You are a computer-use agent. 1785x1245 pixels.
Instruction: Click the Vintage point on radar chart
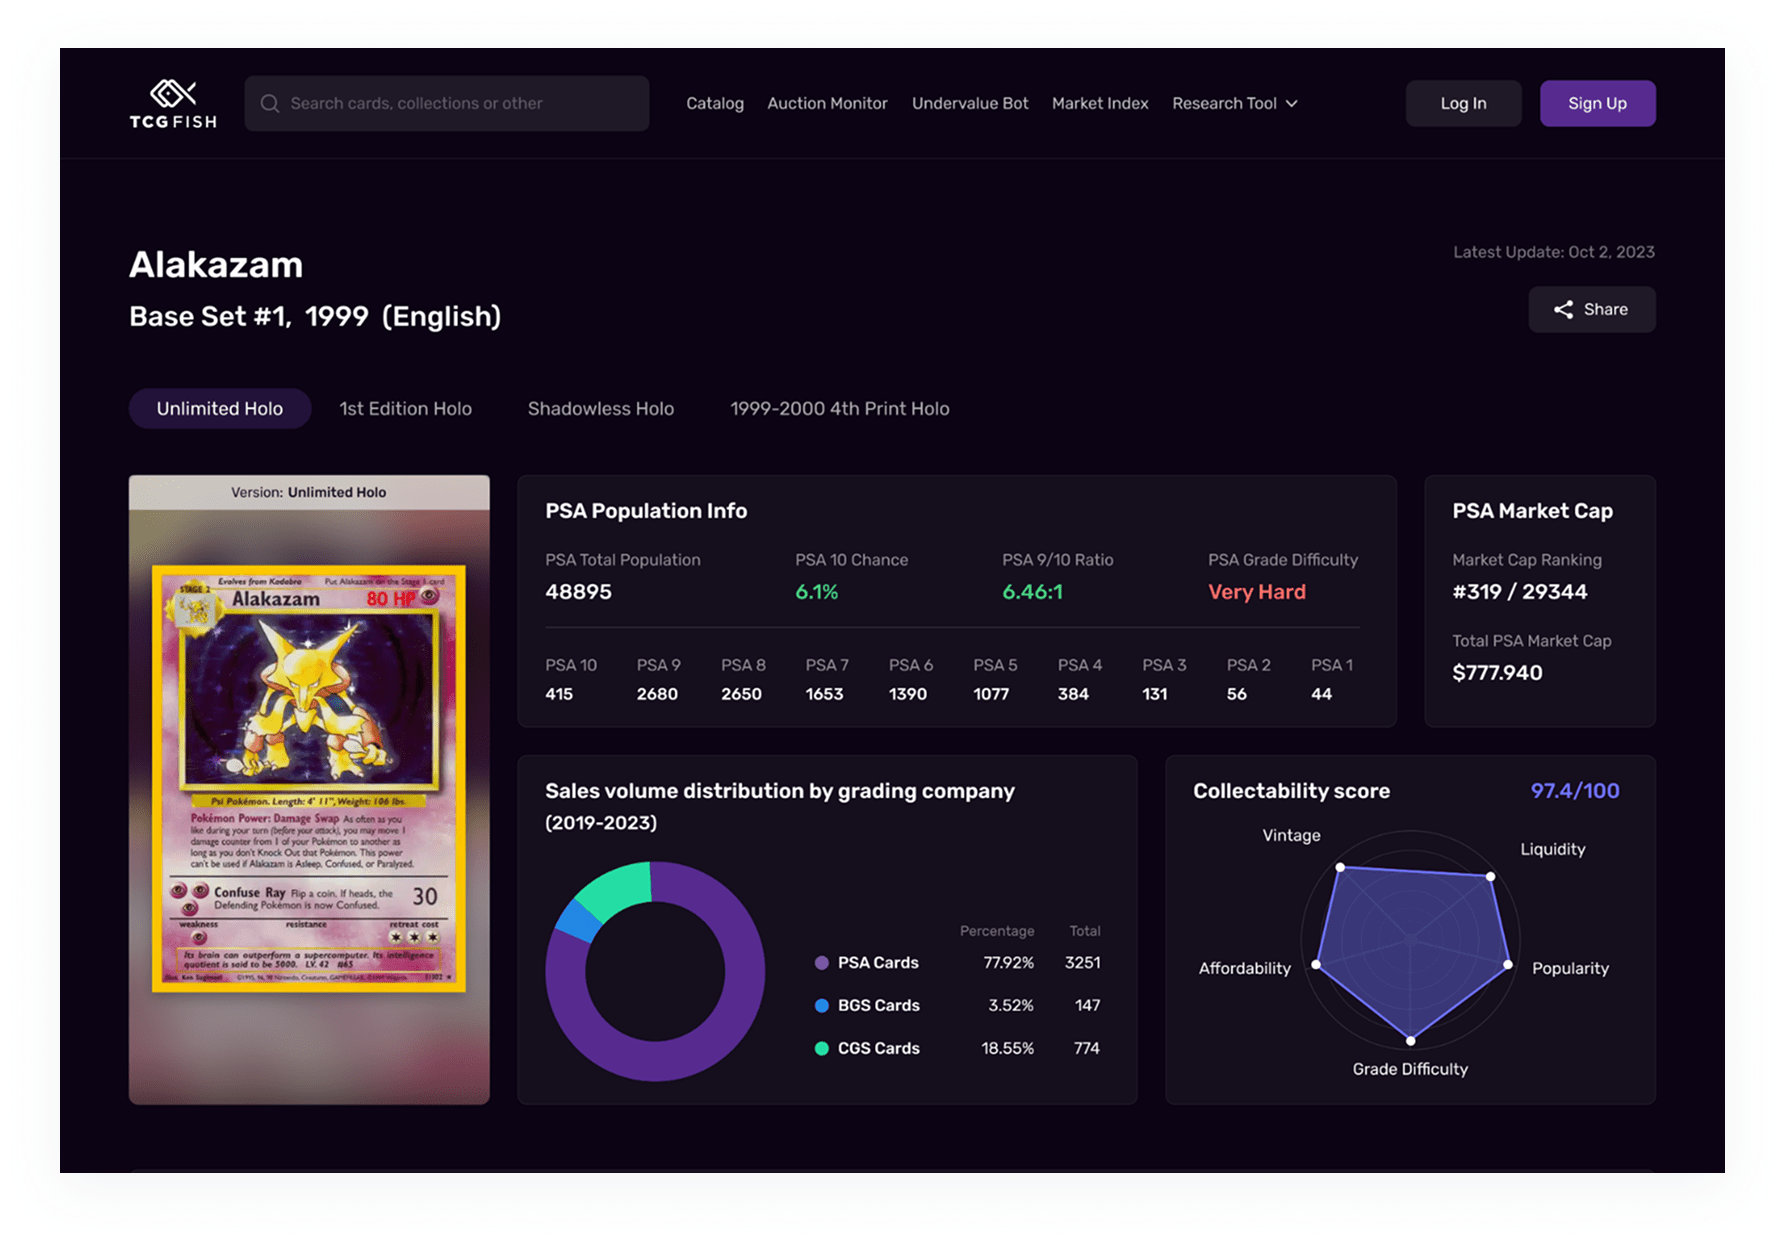click(x=1340, y=867)
